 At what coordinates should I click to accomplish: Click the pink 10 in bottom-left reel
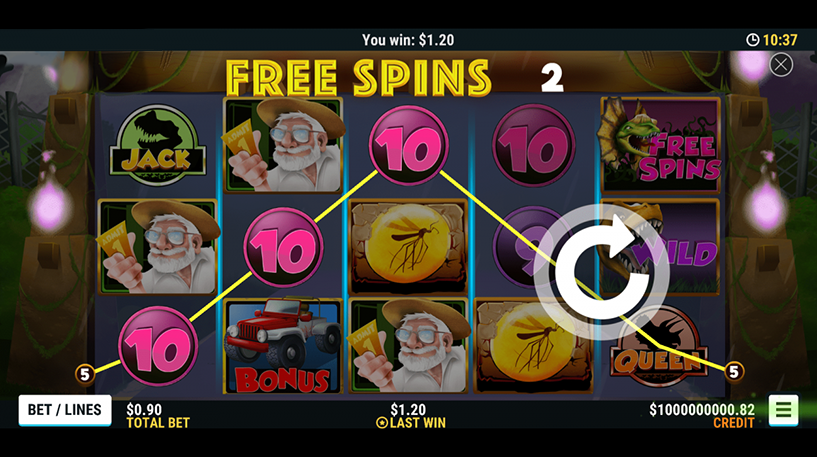pyautogui.click(x=158, y=347)
